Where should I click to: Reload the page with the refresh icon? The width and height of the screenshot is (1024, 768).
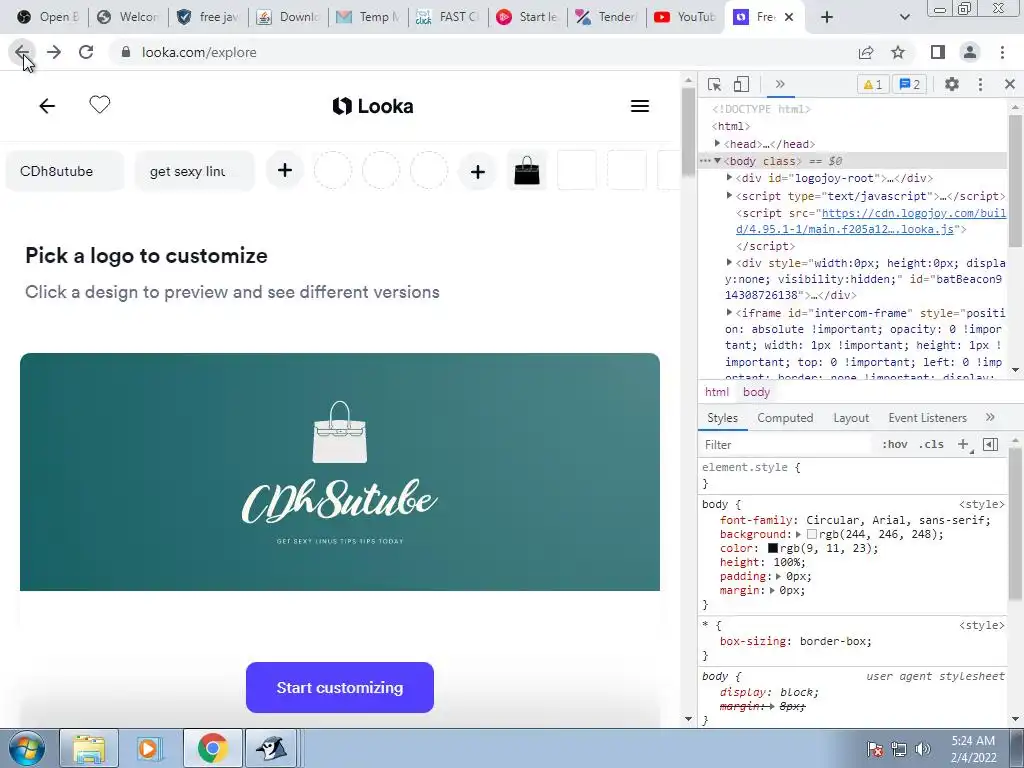86,52
